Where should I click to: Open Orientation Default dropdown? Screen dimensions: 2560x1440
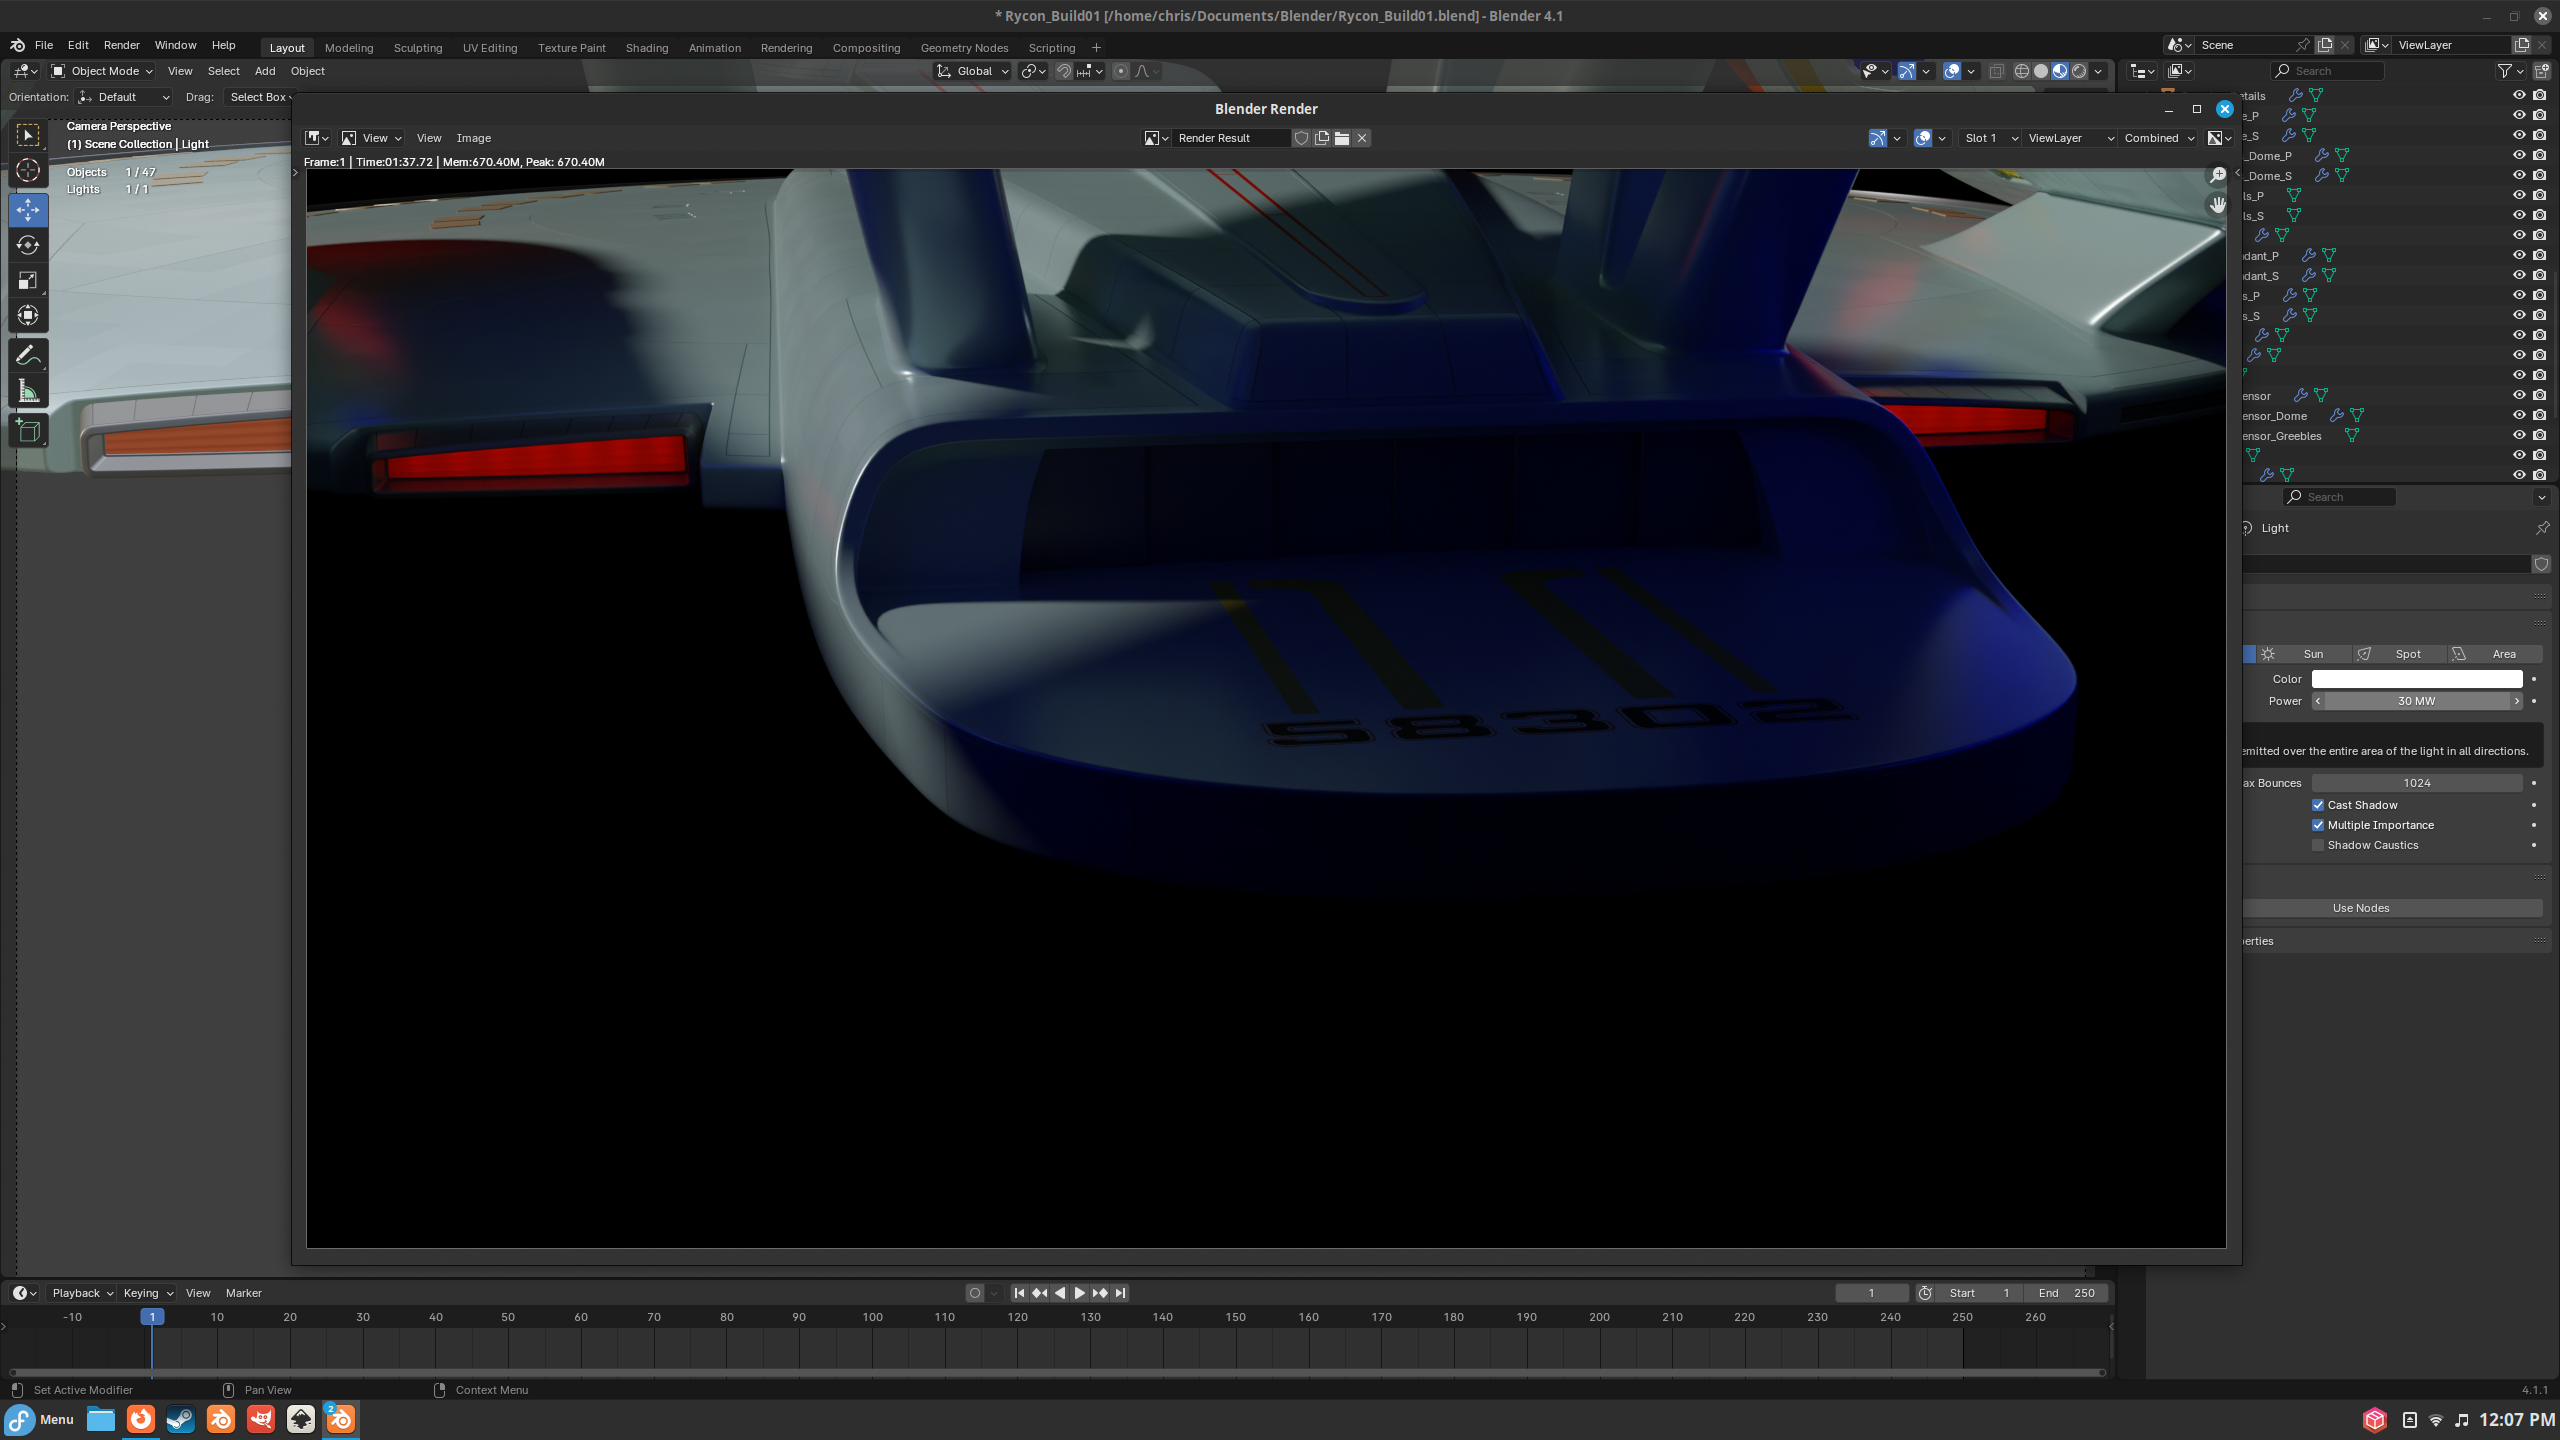coord(124,97)
